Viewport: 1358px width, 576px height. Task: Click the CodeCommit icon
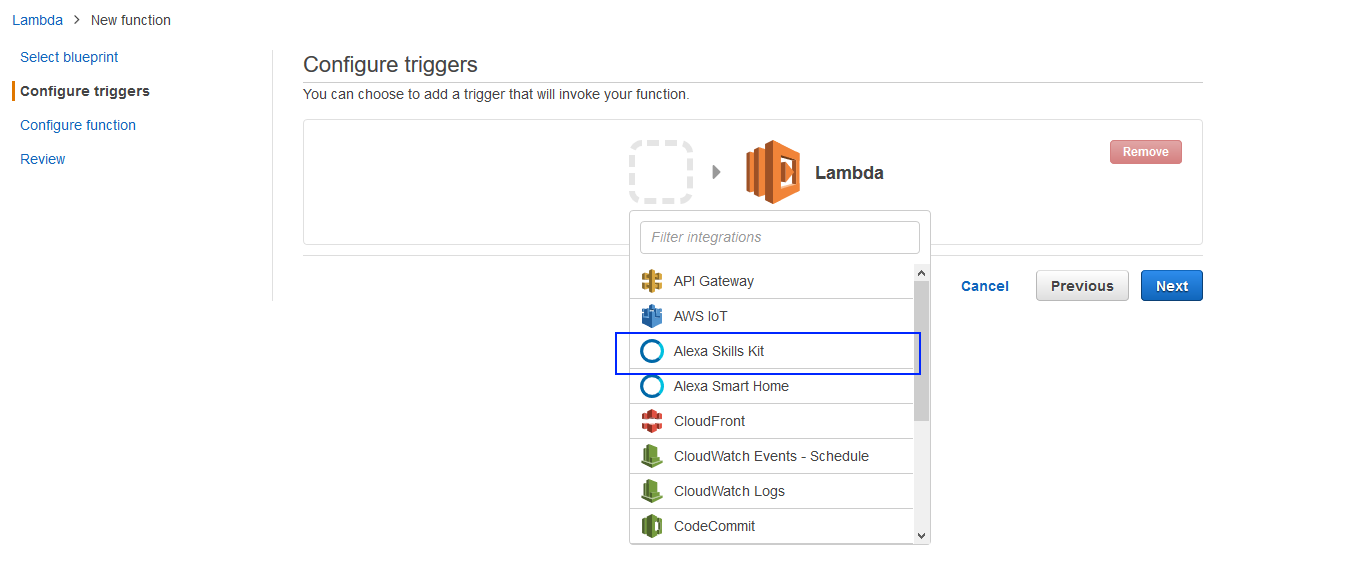[x=652, y=526]
